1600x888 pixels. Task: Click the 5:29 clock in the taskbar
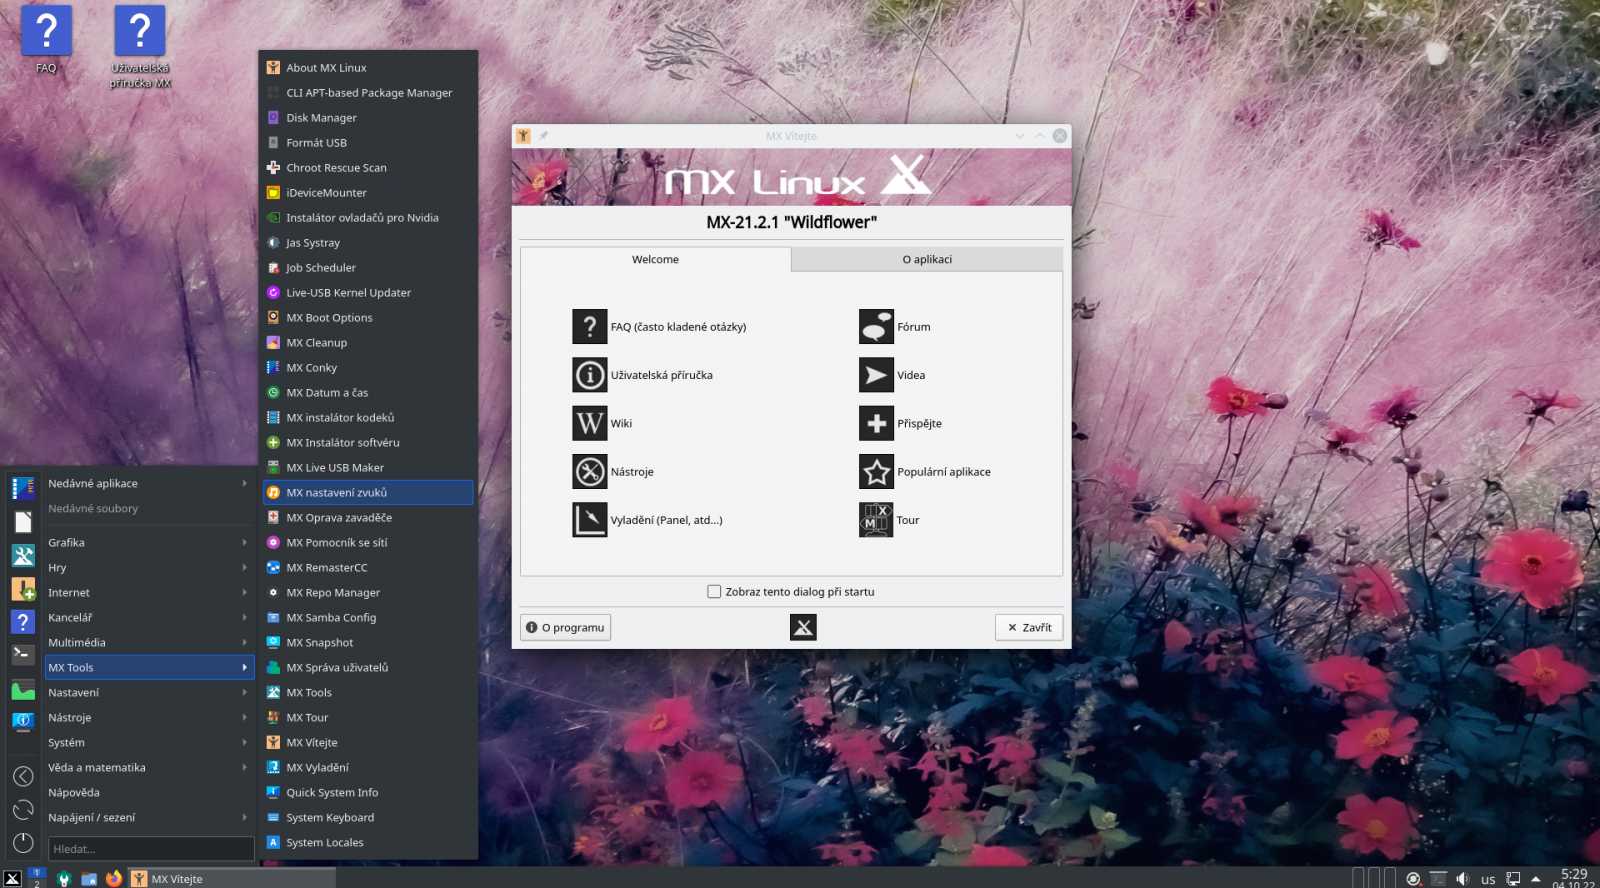pos(1573,874)
